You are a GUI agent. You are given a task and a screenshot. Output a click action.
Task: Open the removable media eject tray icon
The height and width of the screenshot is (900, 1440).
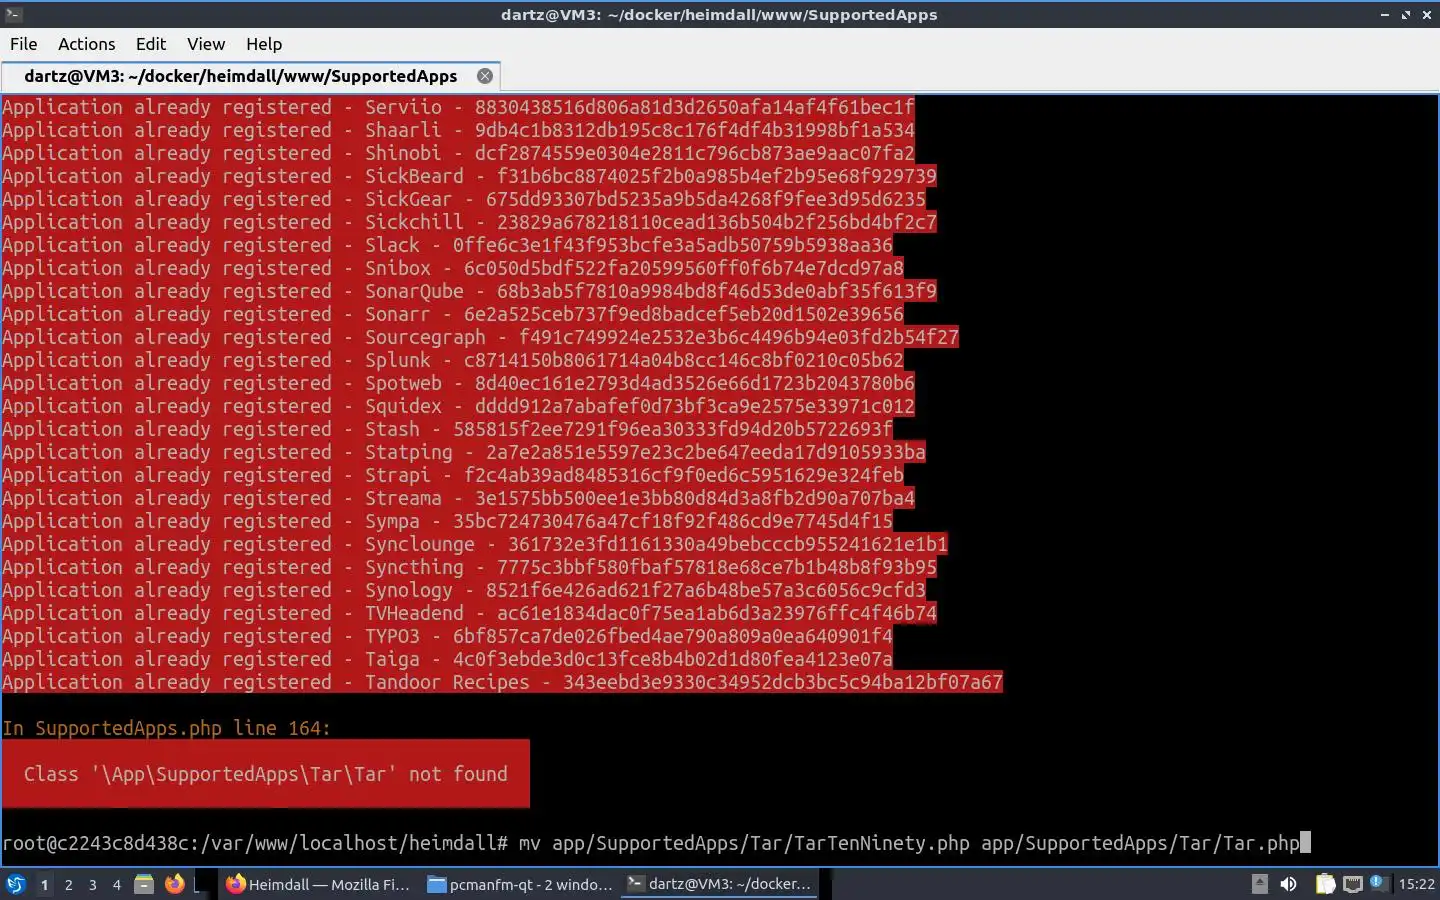coord(1260,884)
